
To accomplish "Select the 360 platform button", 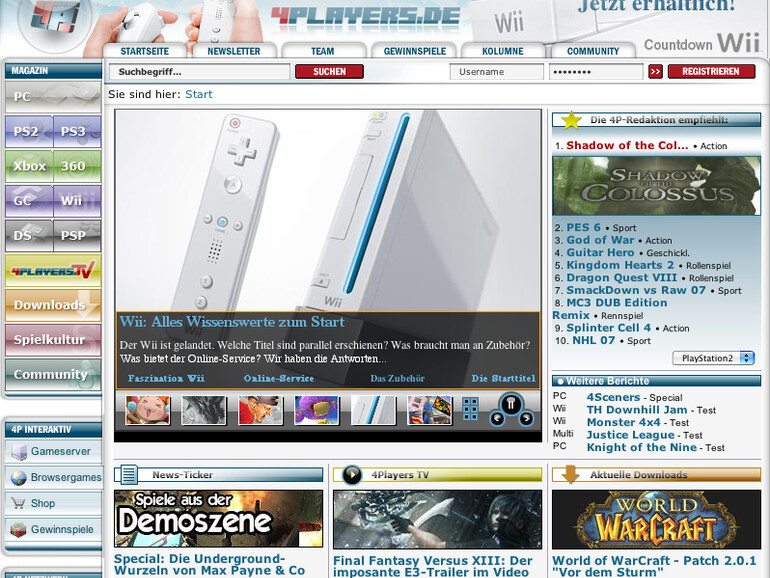I will (x=77, y=166).
